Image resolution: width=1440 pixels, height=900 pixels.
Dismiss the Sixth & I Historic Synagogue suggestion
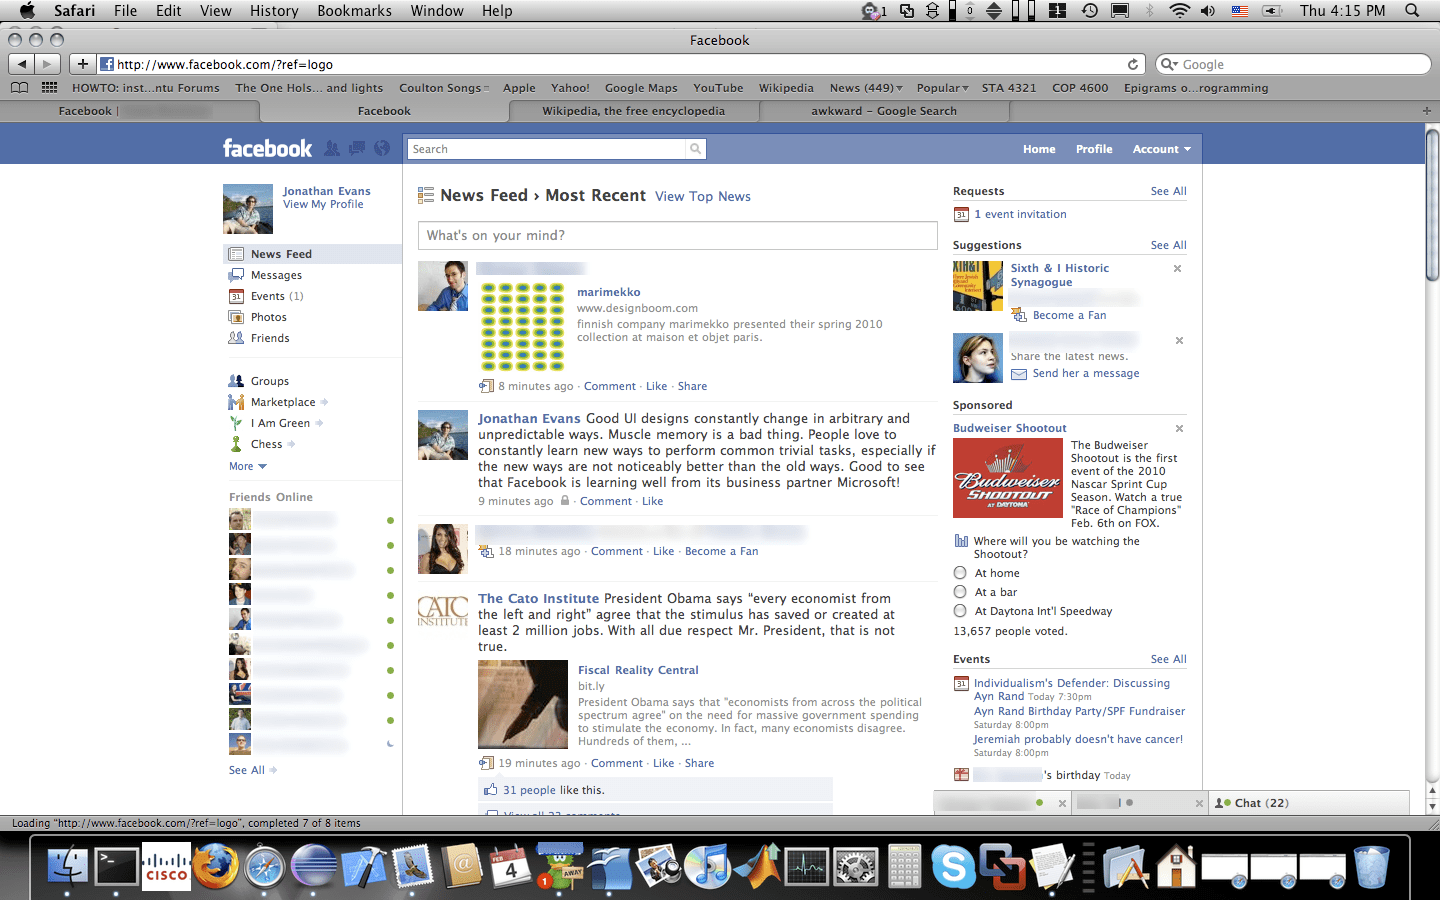(1178, 268)
